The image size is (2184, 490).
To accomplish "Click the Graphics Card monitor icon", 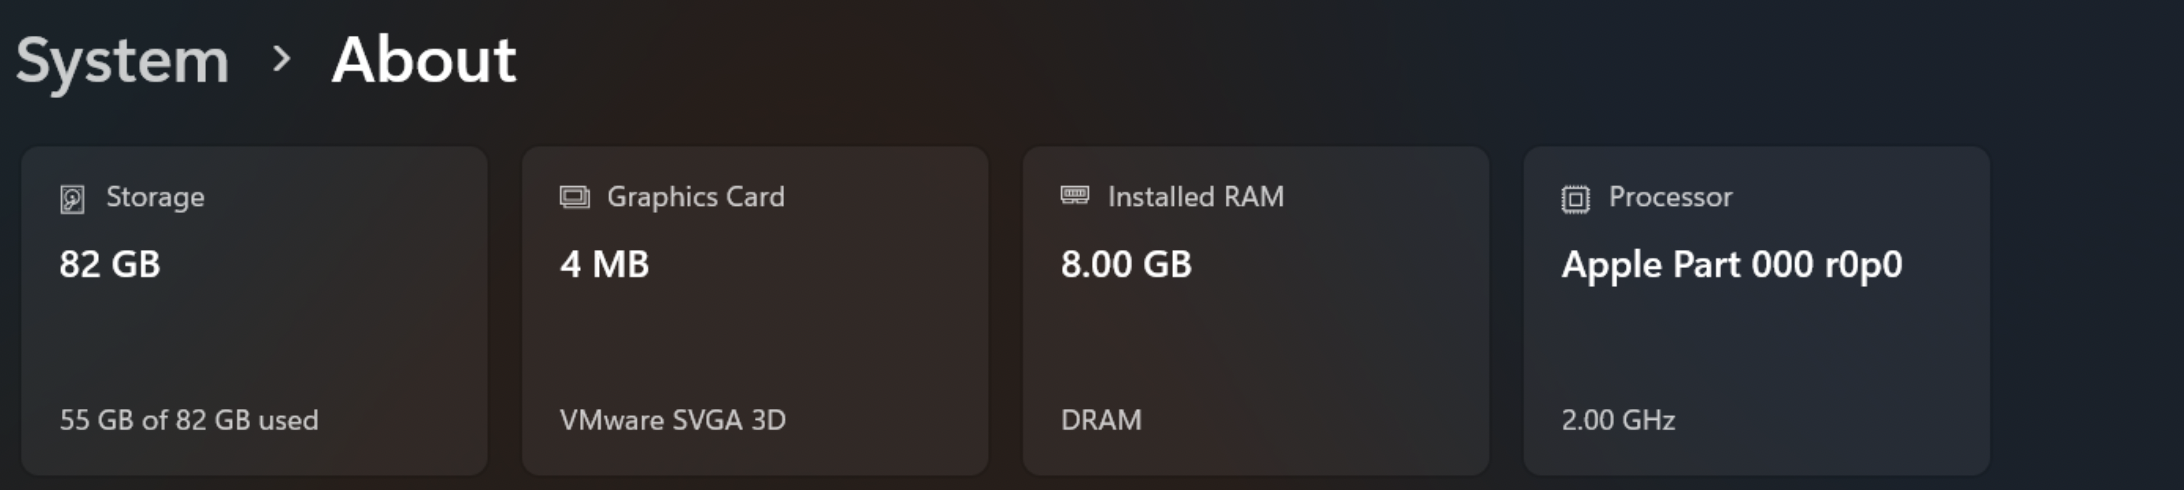I will click(574, 197).
